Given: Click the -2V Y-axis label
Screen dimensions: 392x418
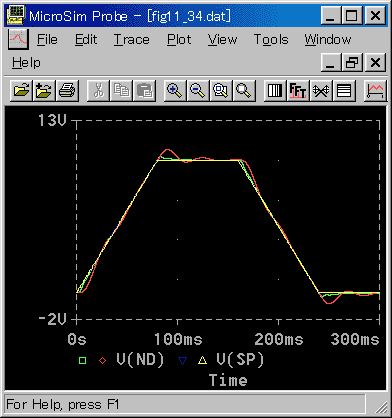Looking at the screenshot, I should [x=52, y=319].
